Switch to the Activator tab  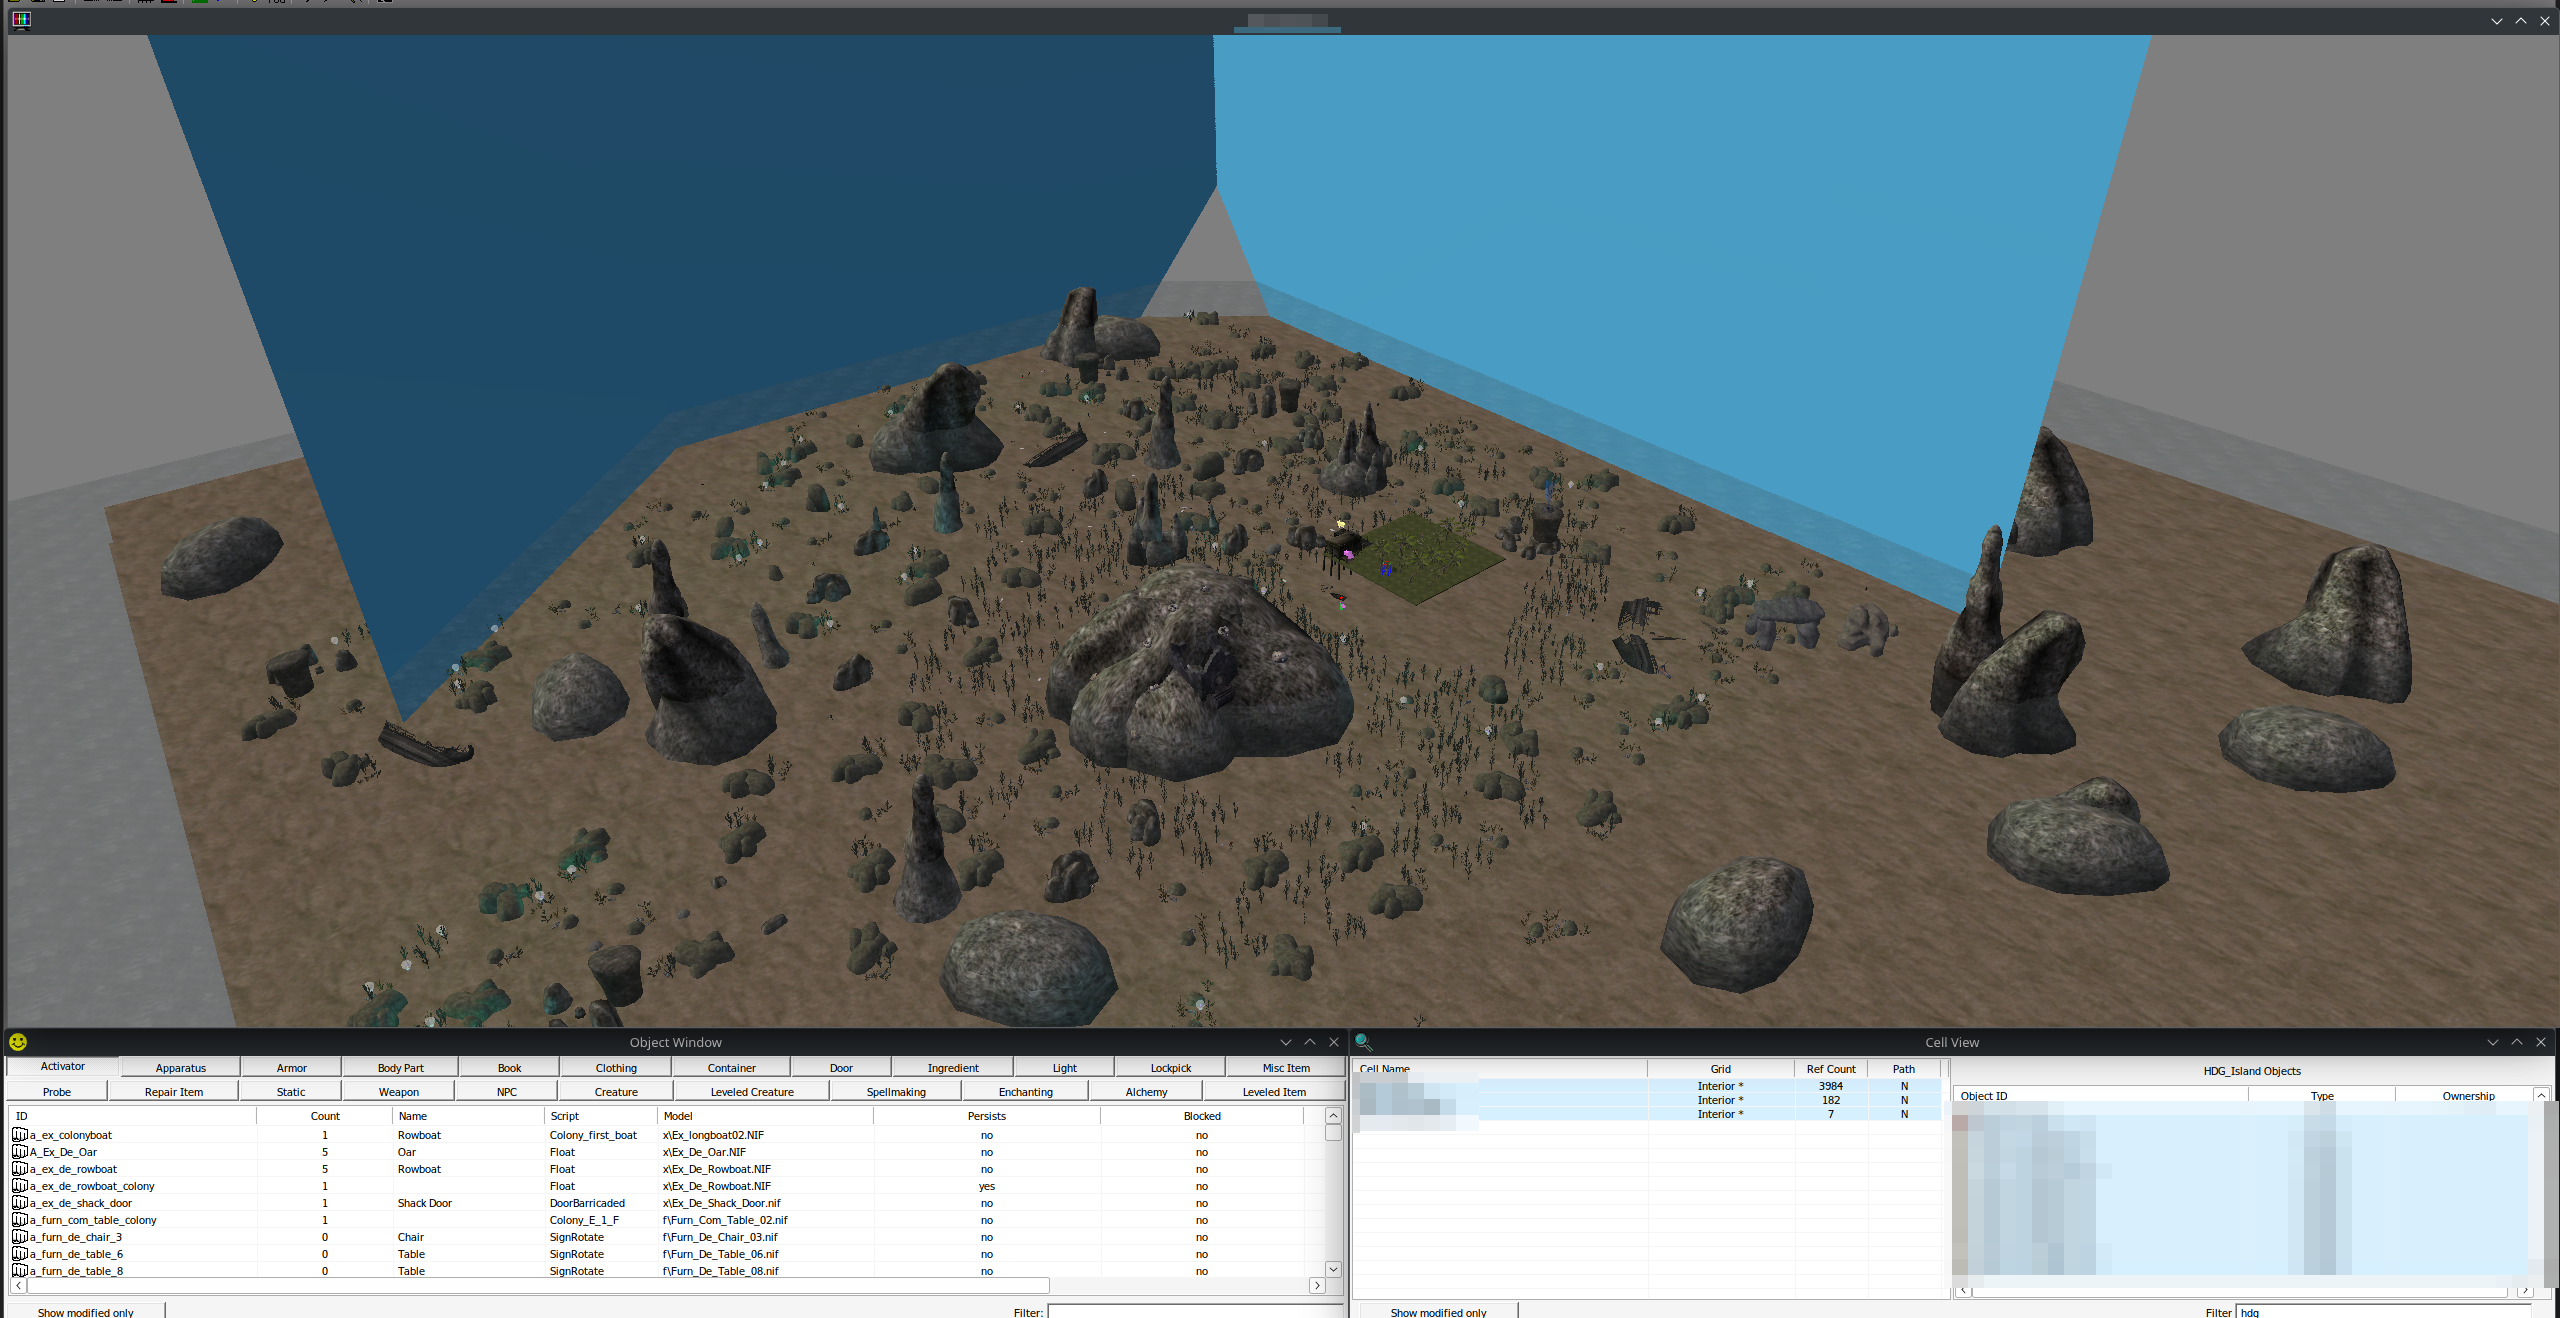62,1067
